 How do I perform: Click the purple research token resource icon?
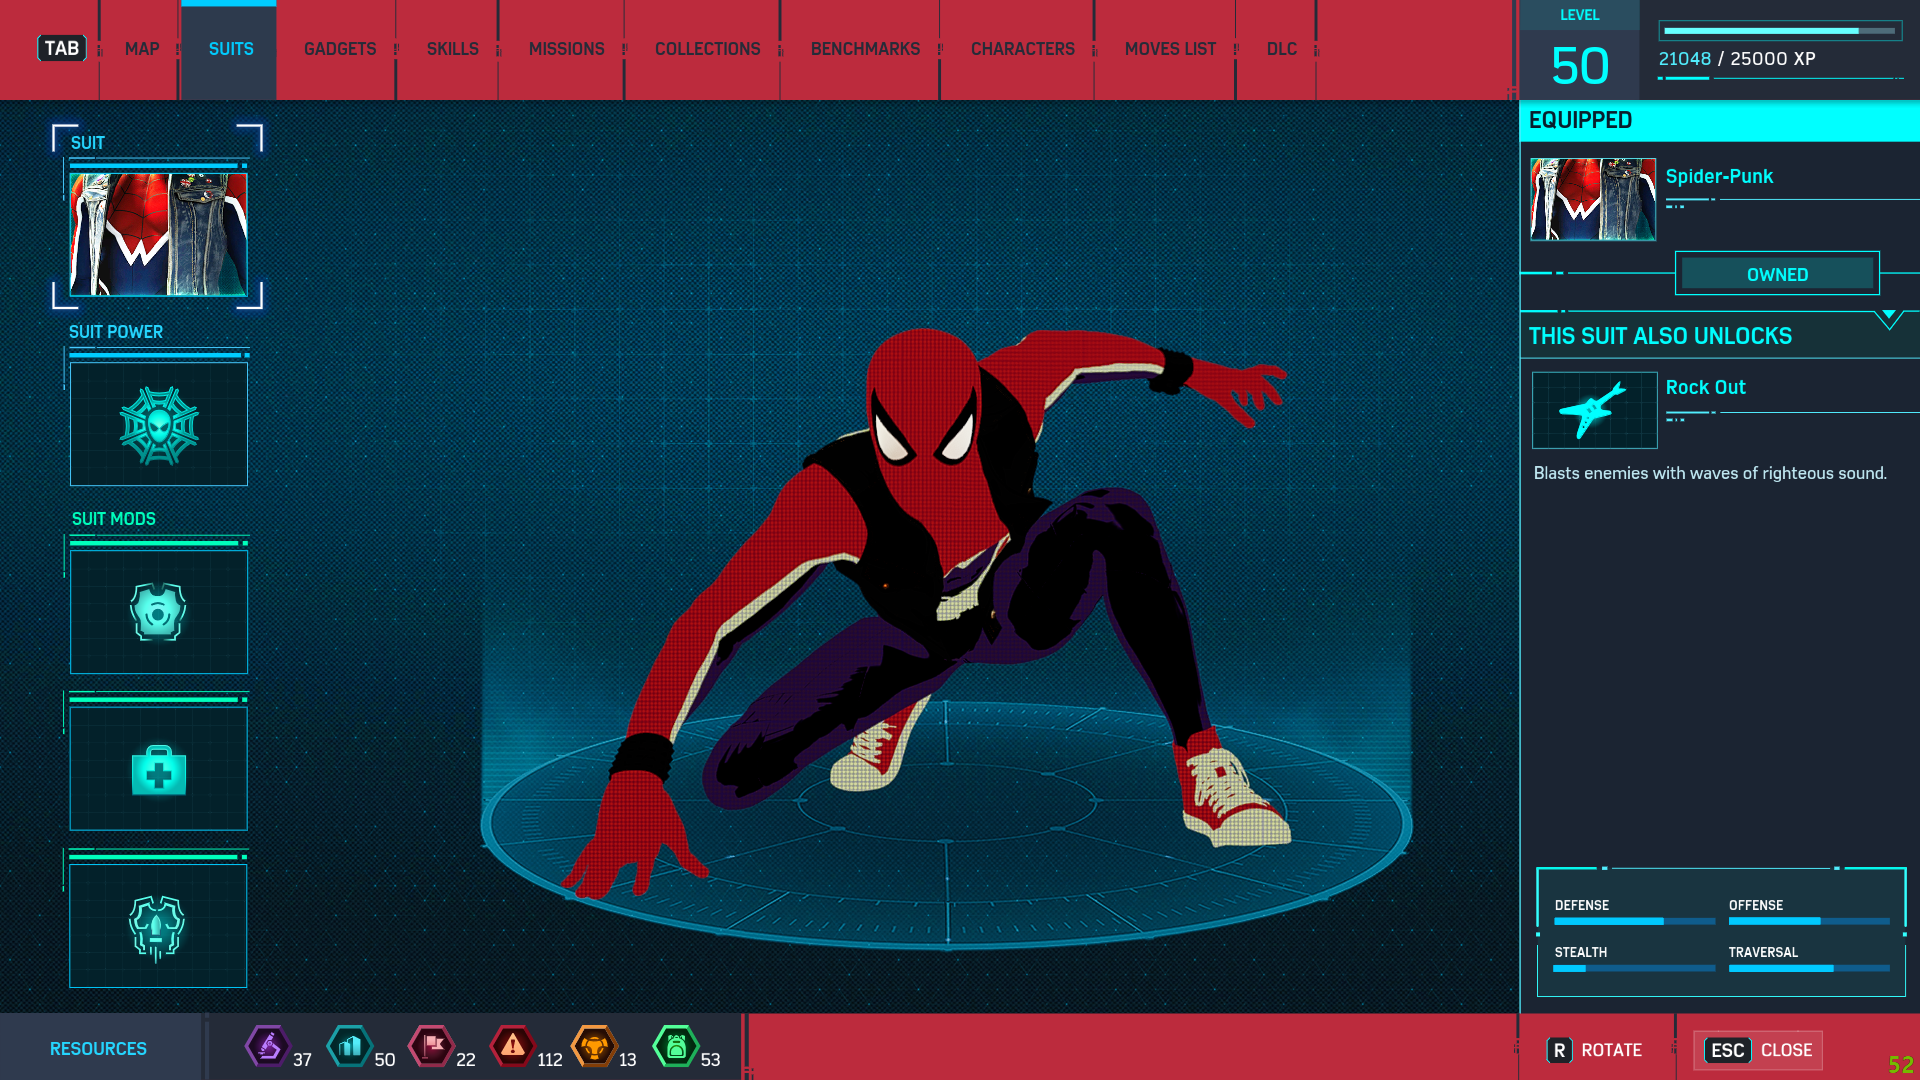[x=268, y=1047]
